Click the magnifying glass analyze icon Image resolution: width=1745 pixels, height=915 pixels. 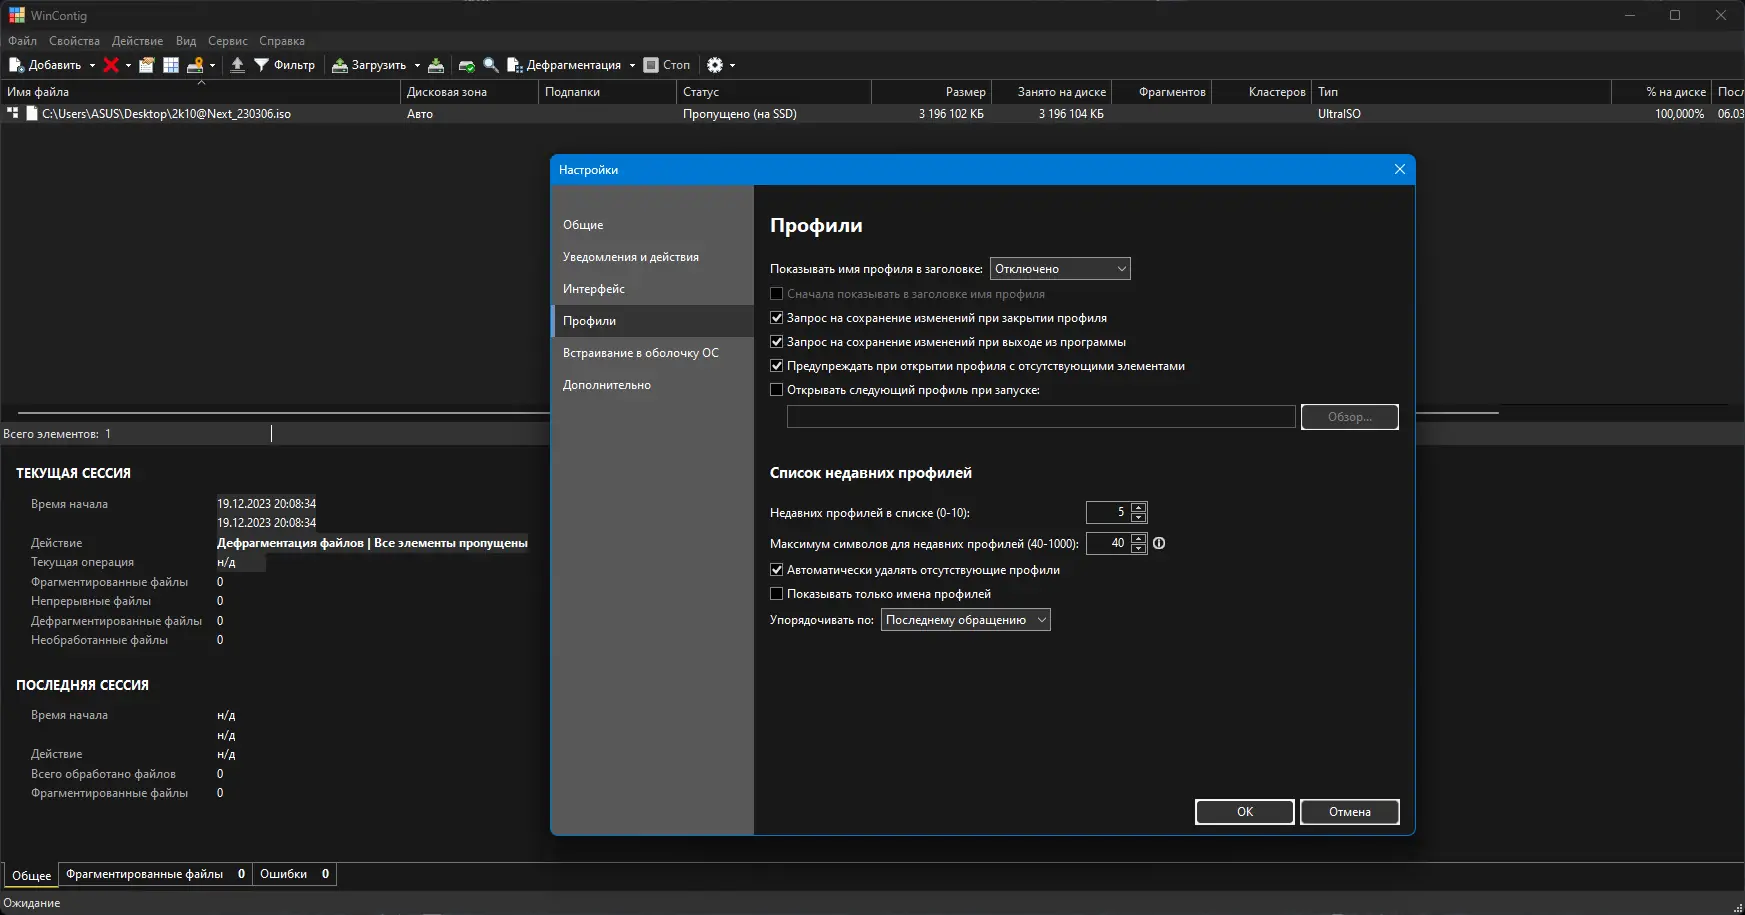[x=491, y=65]
